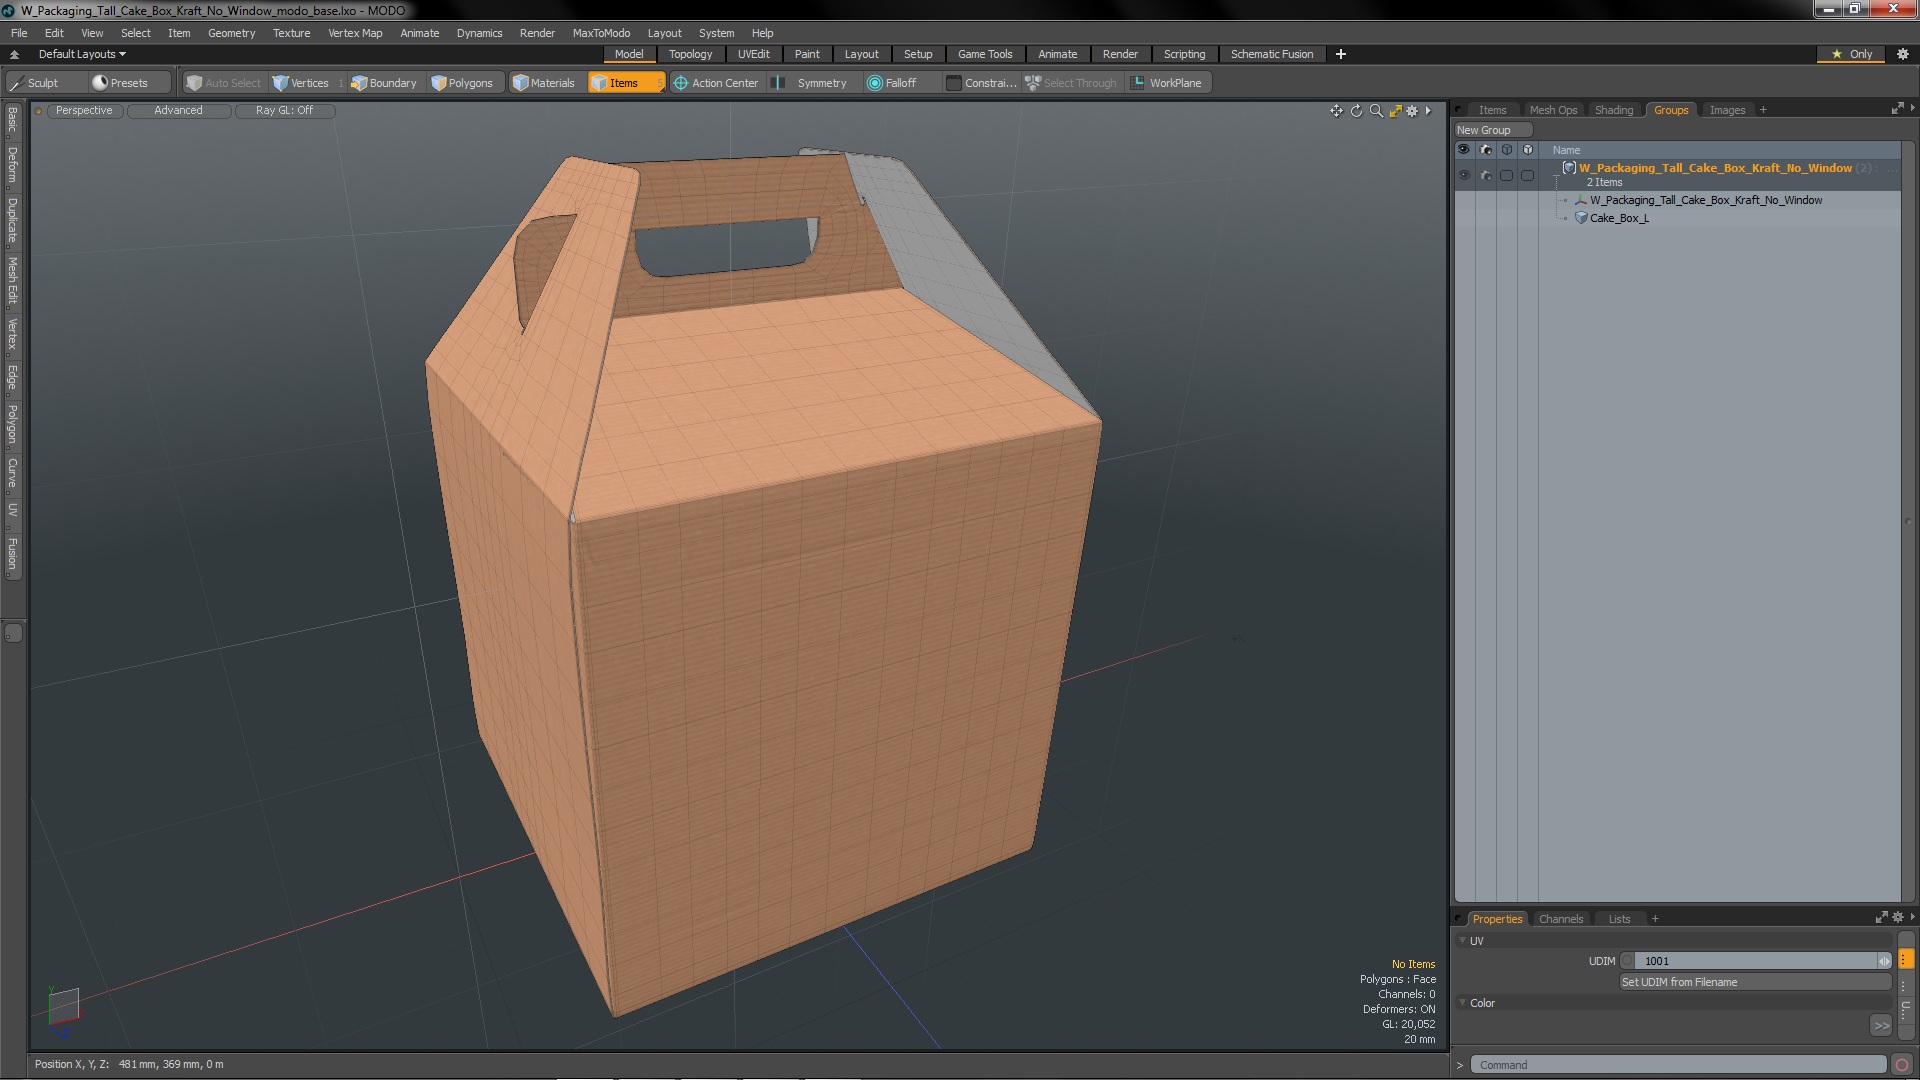Viewport: 1920px width, 1080px height.
Task: Toggle visibility eye of the group row
Action: point(1464,175)
